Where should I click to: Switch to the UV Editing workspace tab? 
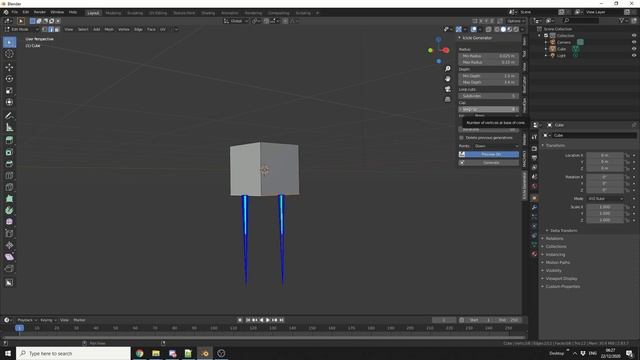(158, 13)
